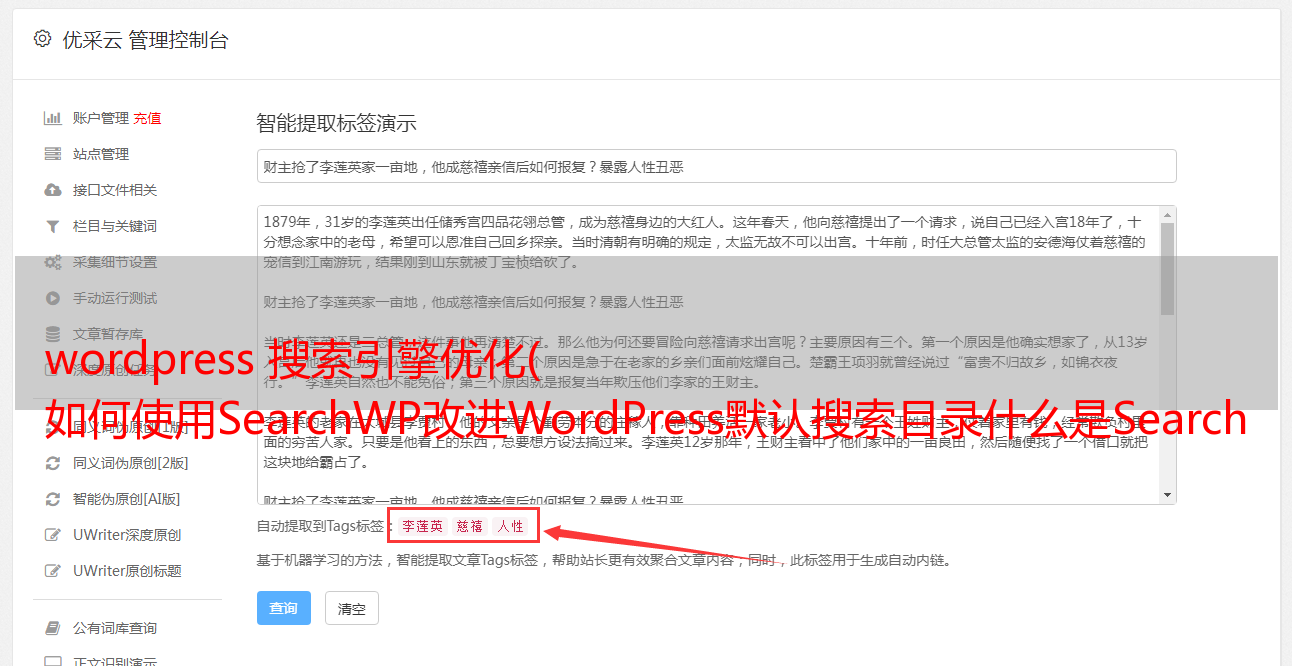Click the gear icon beside 优采云 管理控制台
The width and height of the screenshot is (1292, 666).
[42, 39]
